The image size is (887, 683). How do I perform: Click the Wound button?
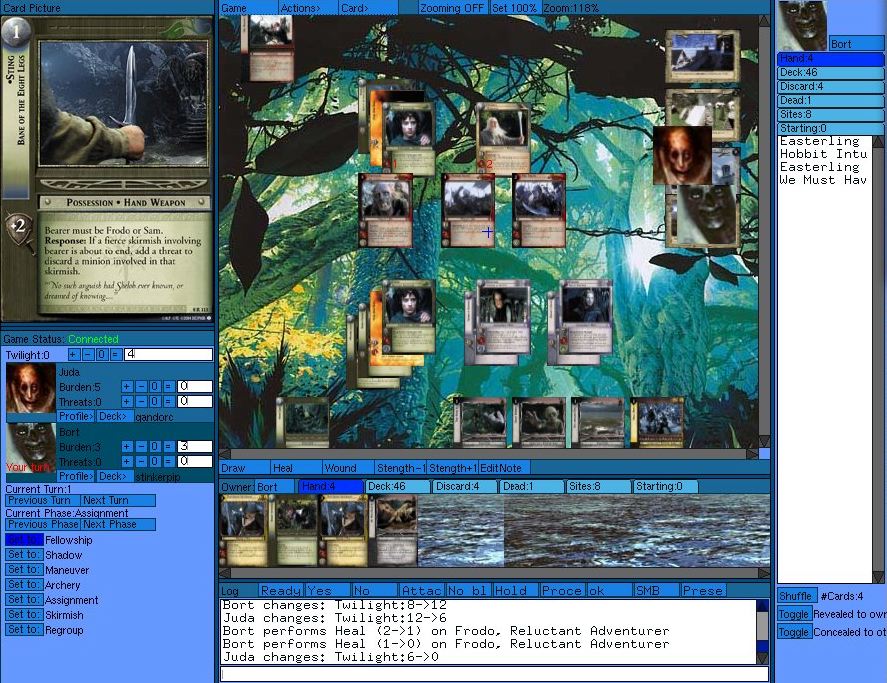(347, 468)
